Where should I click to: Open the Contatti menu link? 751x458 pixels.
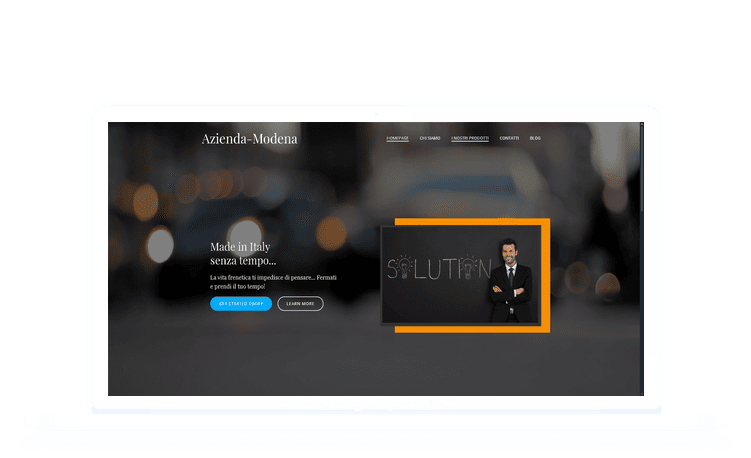[509, 138]
